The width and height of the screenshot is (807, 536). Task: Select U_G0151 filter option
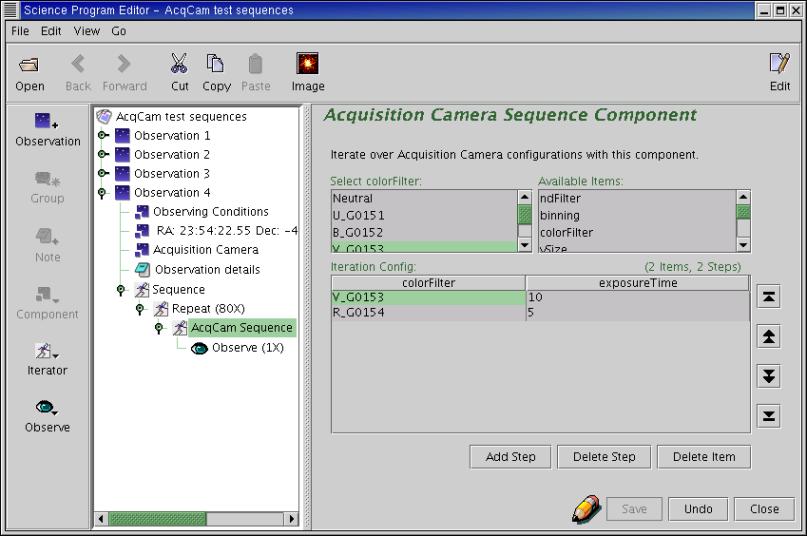pyautogui.click(x=424, y=215)
